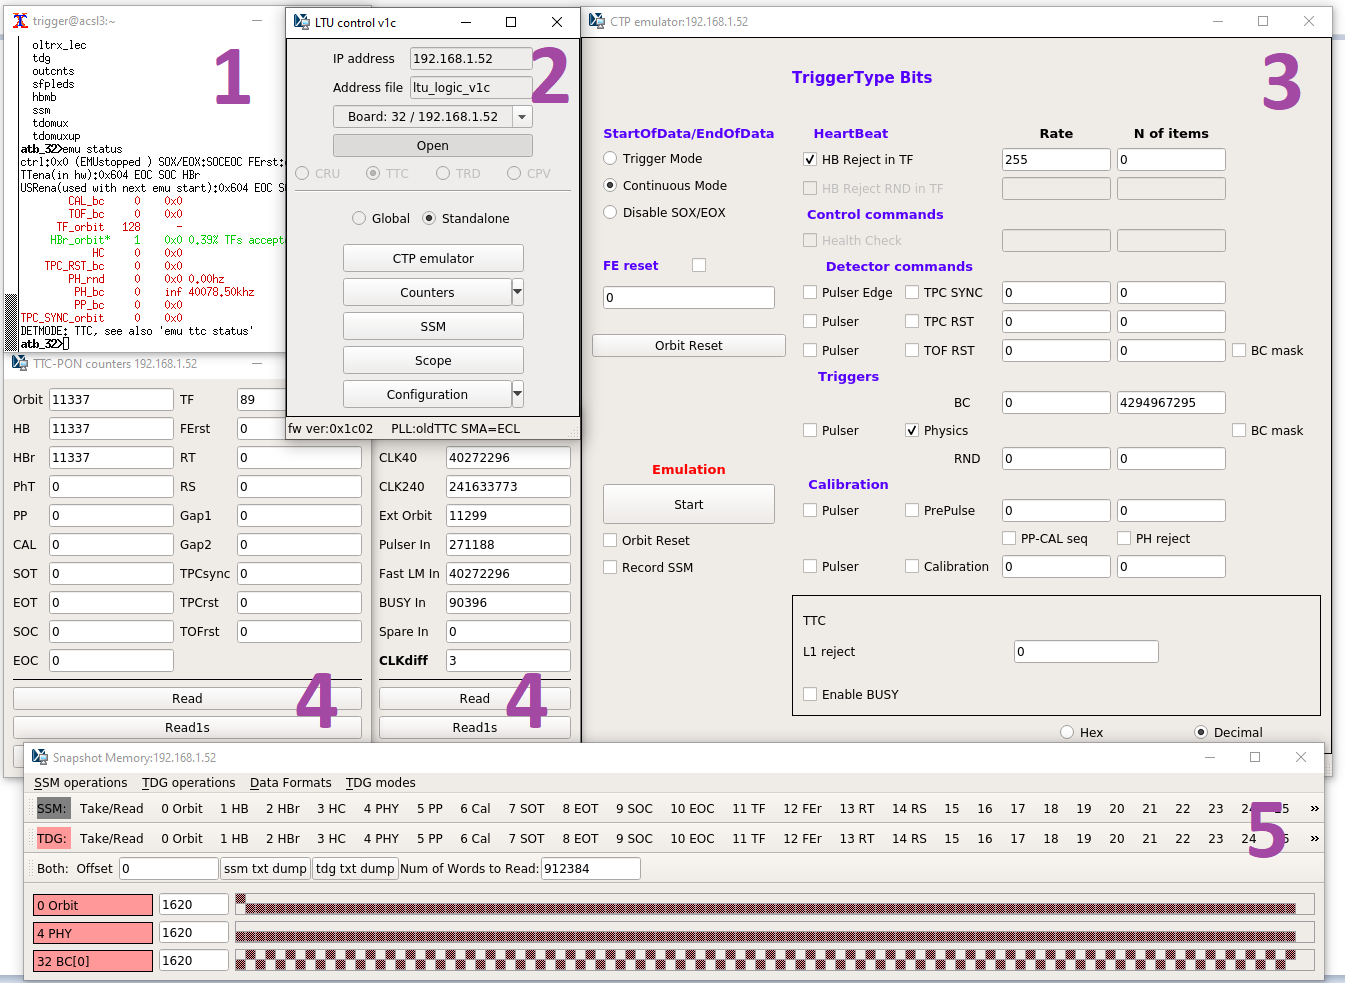
Task: Select Trigger Mode radio button
Action: click(x=610, y=158)
